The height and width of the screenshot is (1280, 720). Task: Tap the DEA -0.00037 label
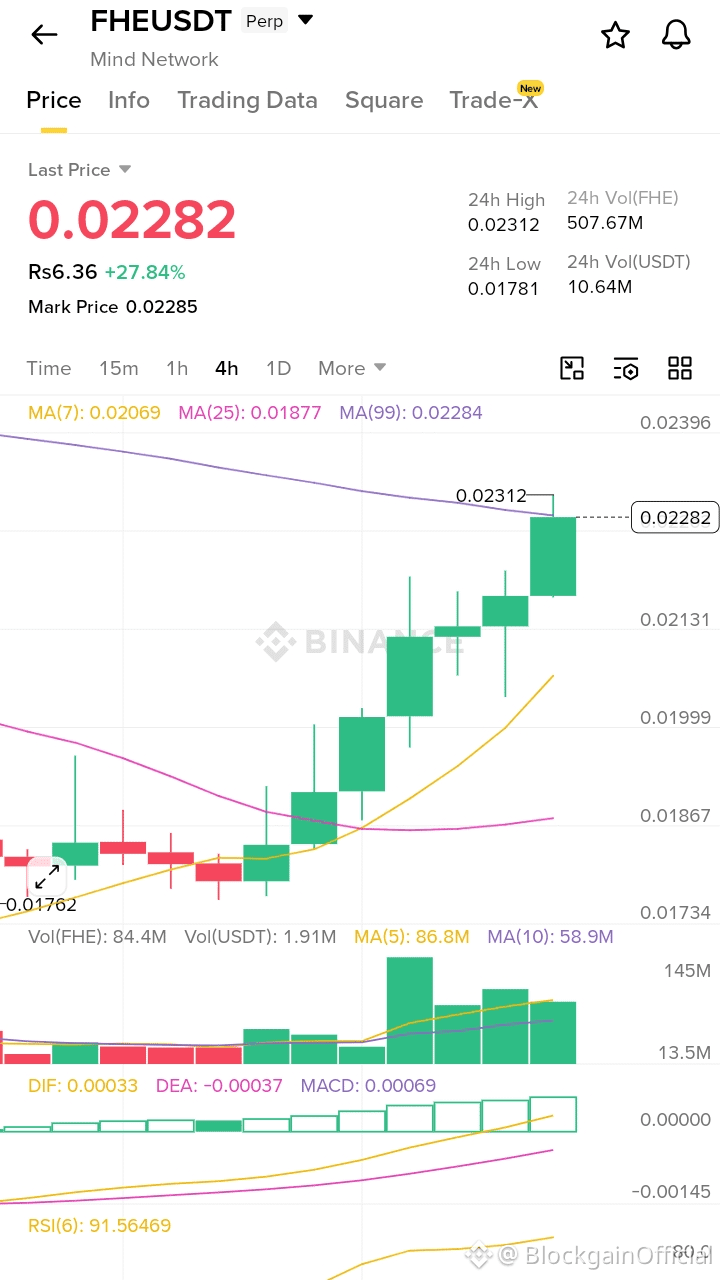point(219,1085)
